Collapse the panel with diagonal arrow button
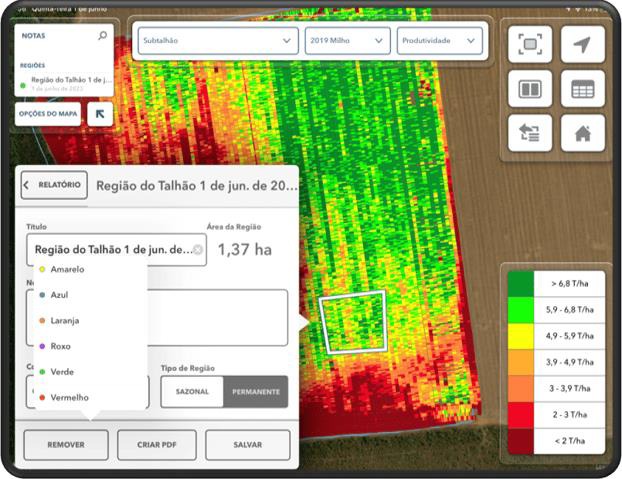 pos(100,114)
